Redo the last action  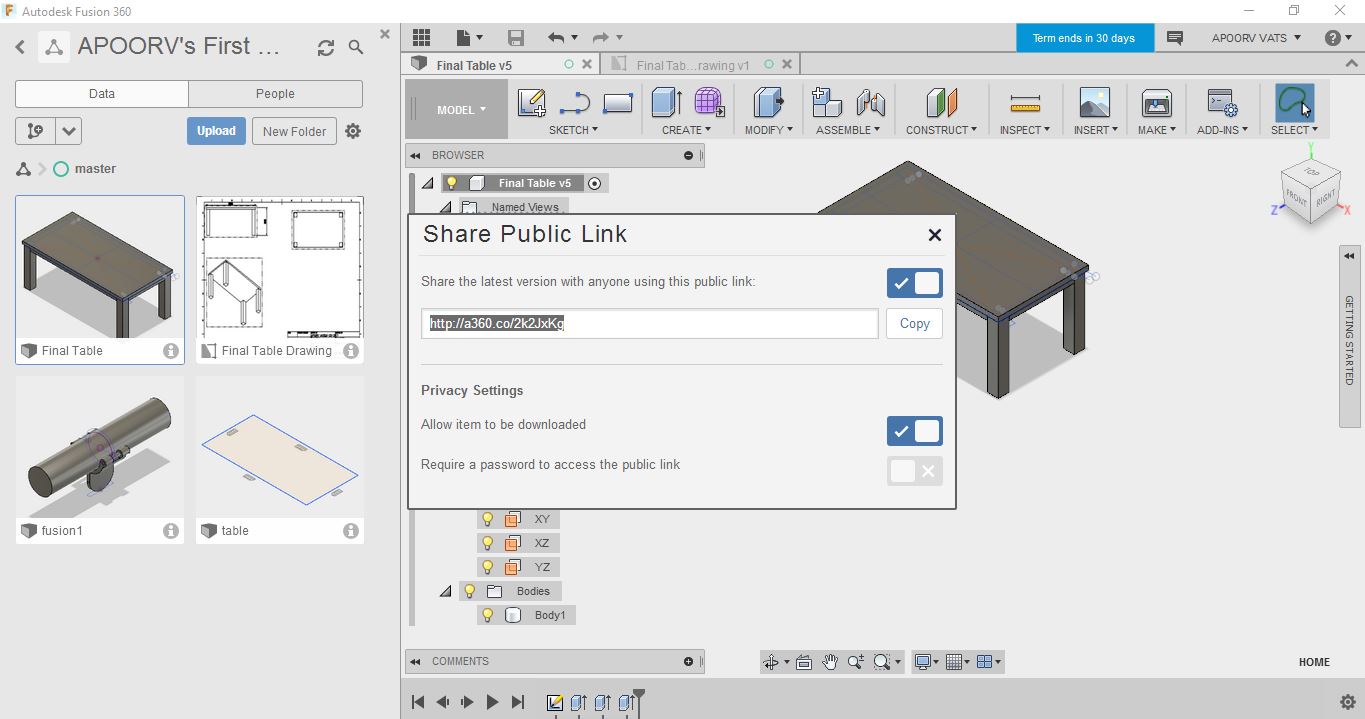point(601,37)
